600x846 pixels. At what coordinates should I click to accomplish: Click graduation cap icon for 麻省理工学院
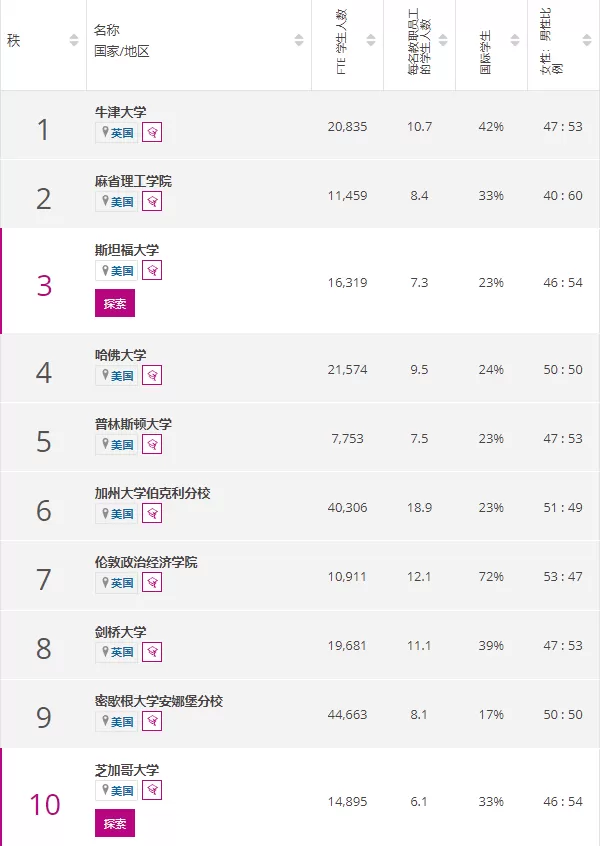(152, 201)
